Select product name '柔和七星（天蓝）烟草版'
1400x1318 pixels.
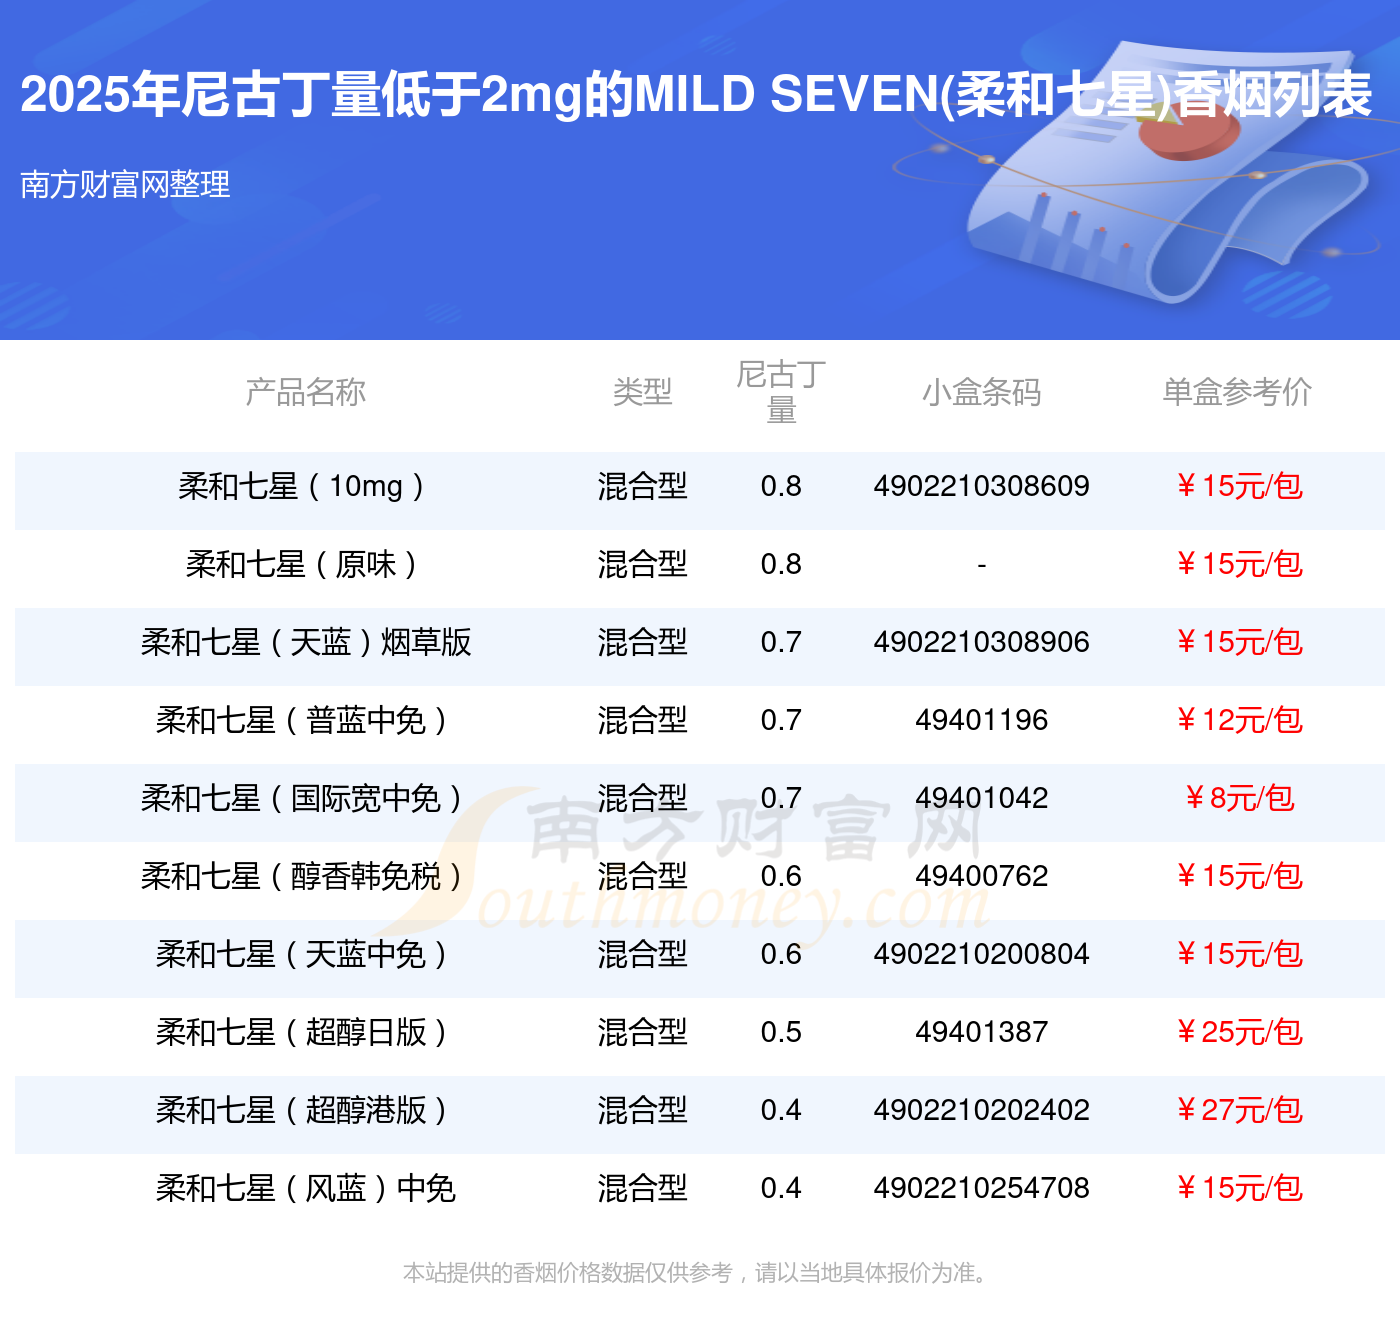point(306,642)
